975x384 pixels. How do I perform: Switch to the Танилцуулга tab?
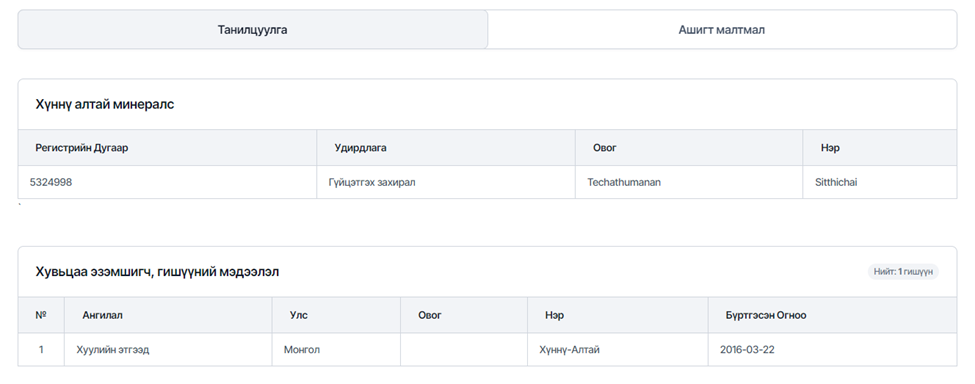[x=252, y=29]
